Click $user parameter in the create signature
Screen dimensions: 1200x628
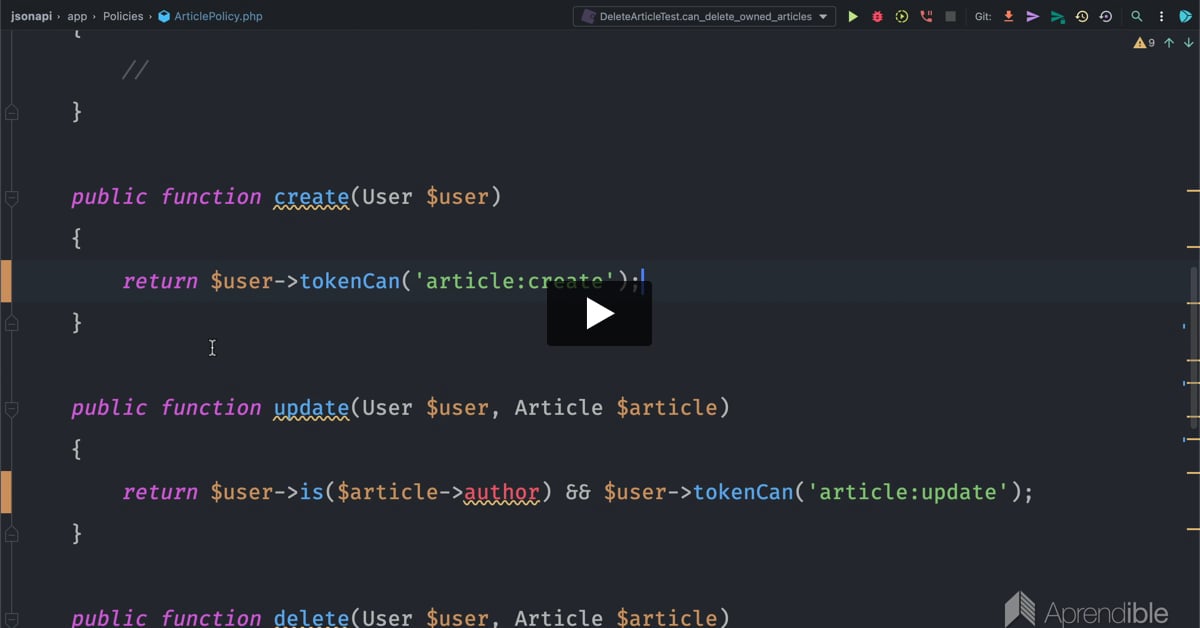pos(458,197)
